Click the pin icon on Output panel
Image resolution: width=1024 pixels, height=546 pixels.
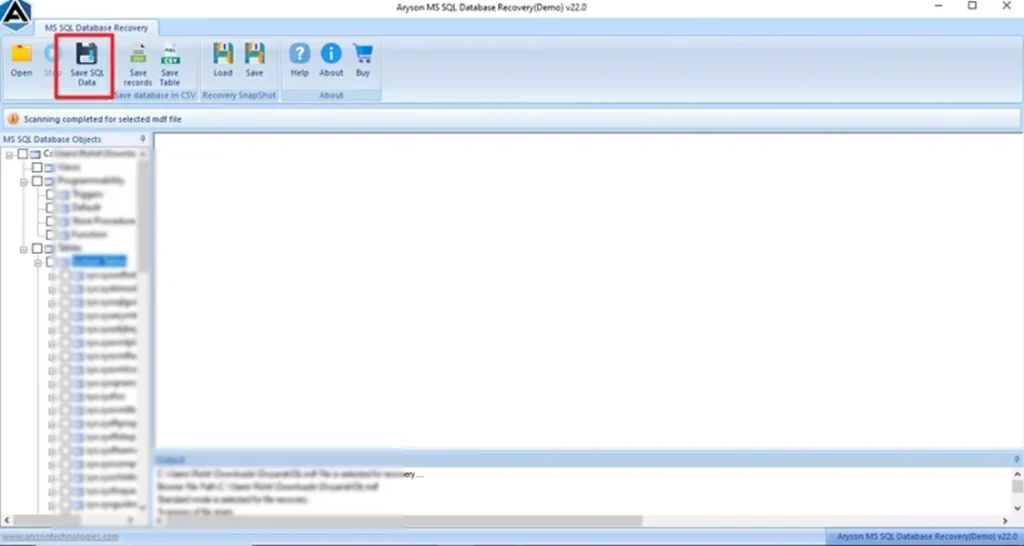tap(1017, 459)
